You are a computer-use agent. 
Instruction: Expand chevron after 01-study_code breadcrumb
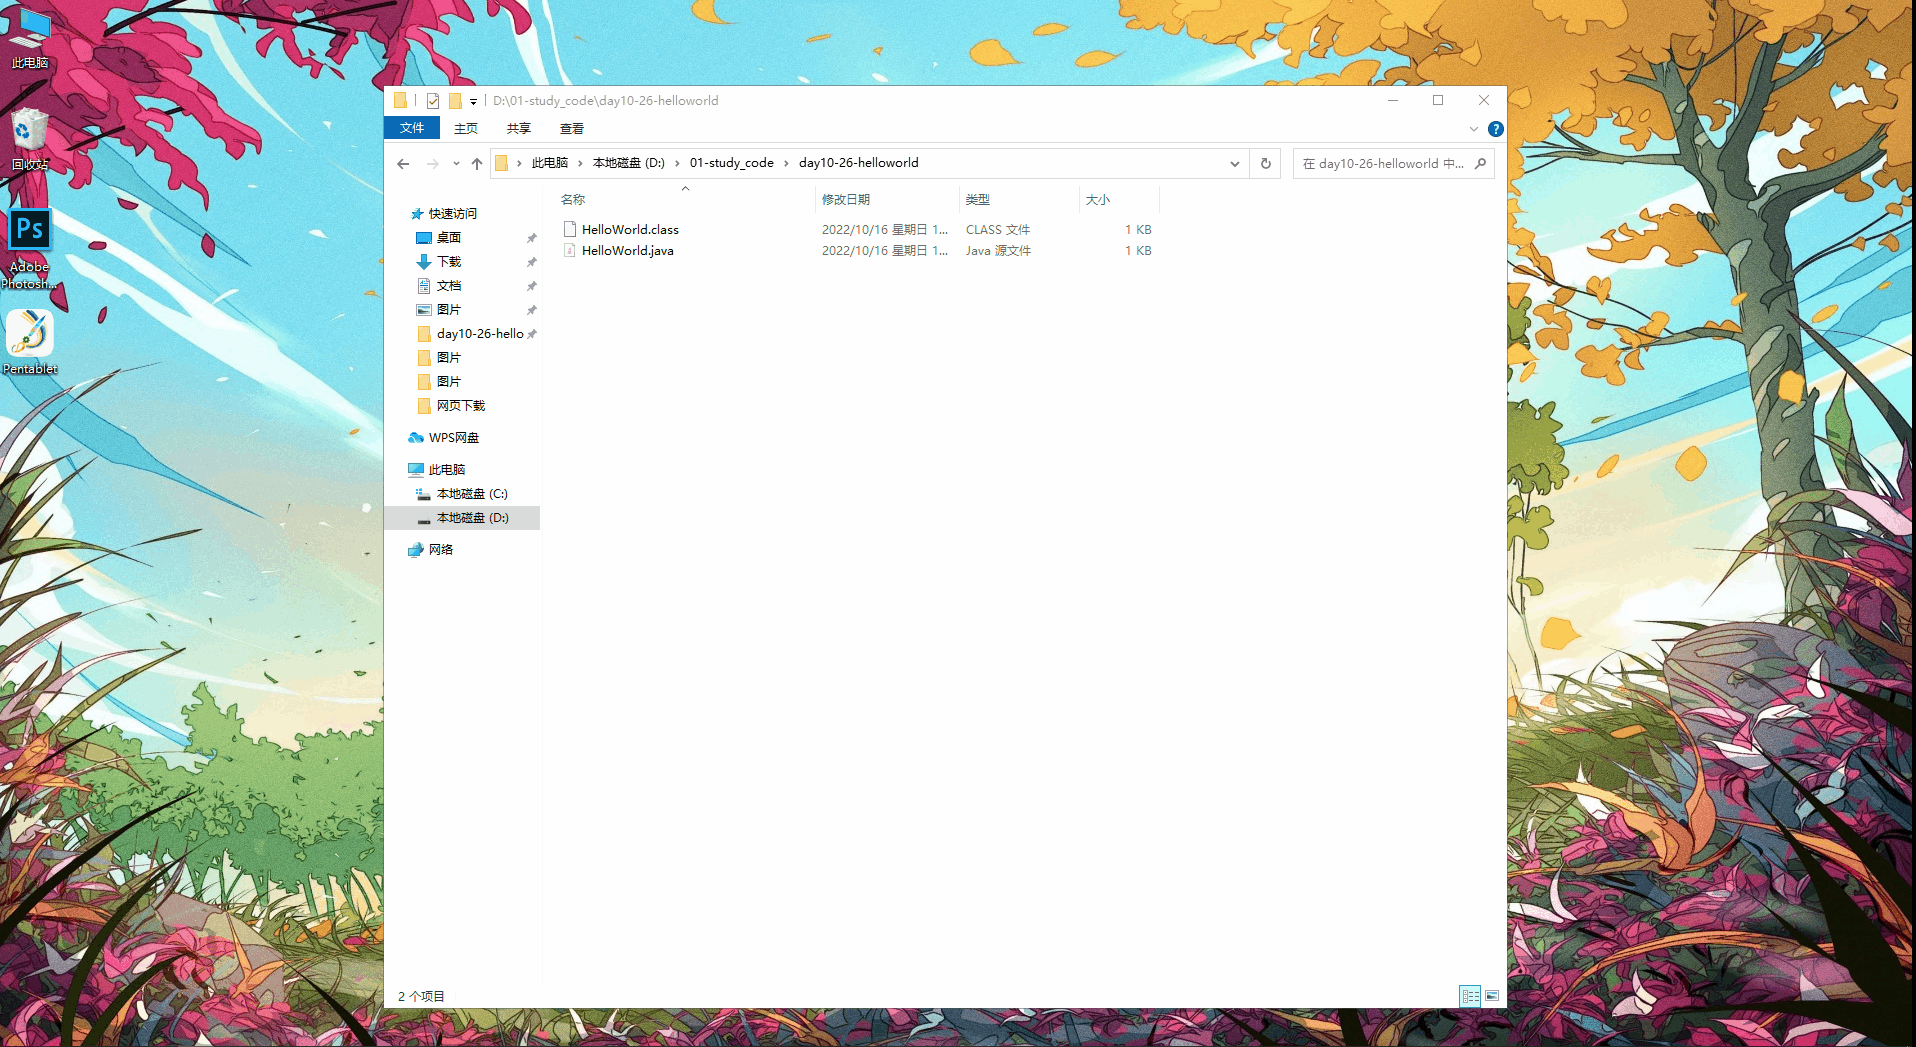(x=786, y=163)
